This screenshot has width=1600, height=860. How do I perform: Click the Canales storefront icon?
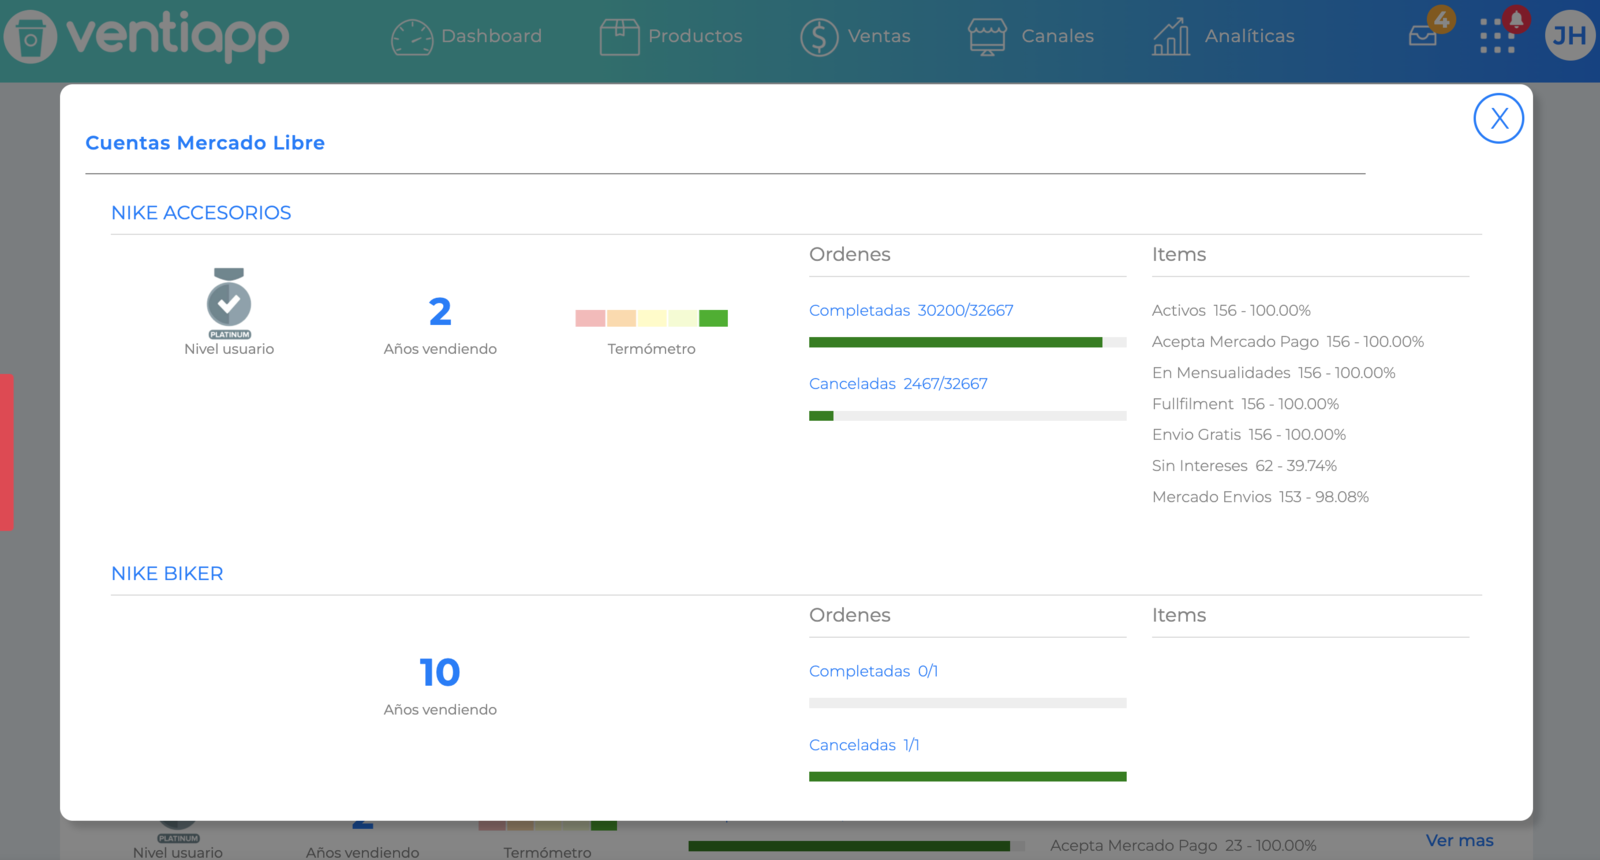click(987, 37)
